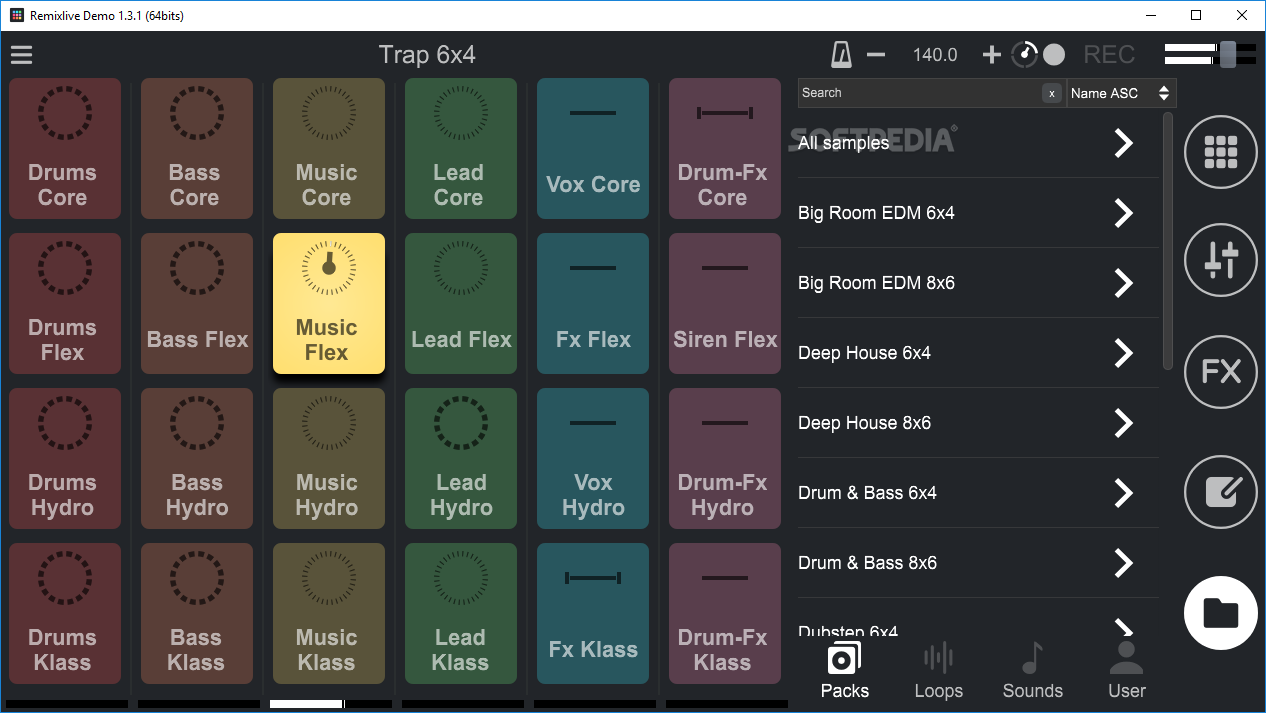Trigger the Drums Flex pad
Viewport: 1266px width, 713px height.
click(65, 304)
